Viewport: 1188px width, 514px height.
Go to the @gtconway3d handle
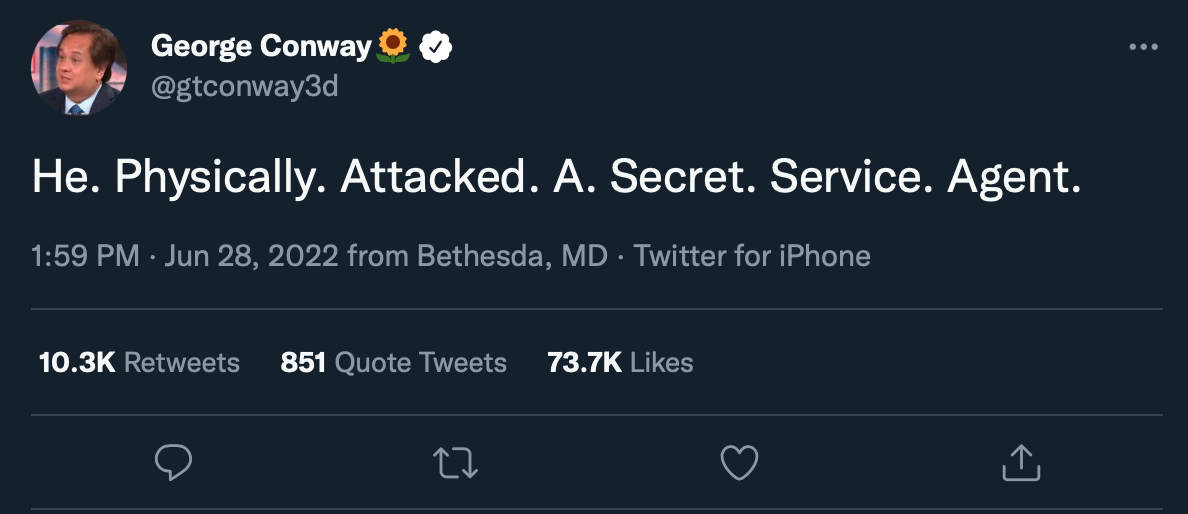pyautogui.click(x=244, y=87)
